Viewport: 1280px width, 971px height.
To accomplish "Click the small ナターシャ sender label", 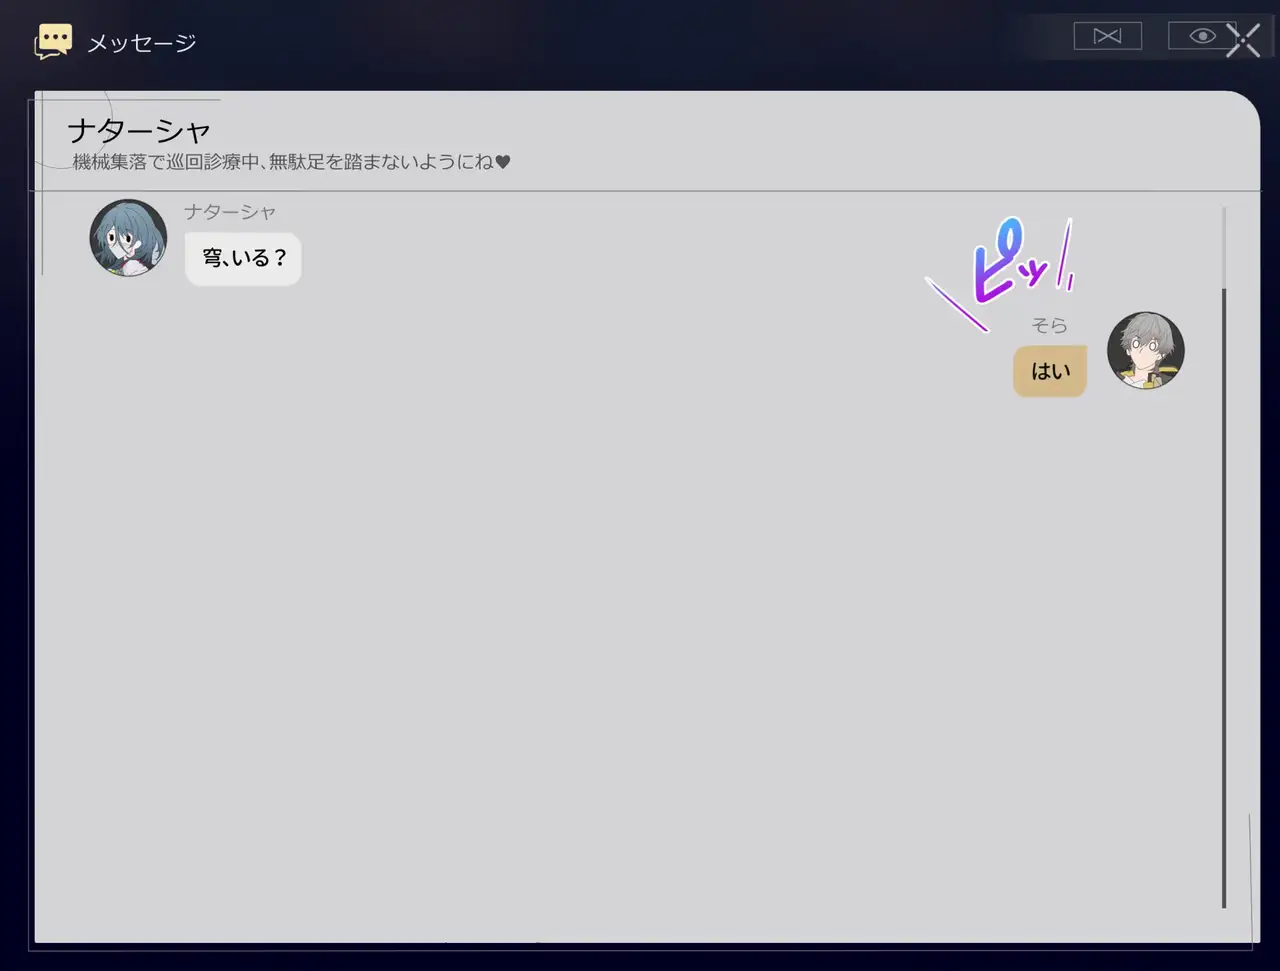I will point(230,212).
